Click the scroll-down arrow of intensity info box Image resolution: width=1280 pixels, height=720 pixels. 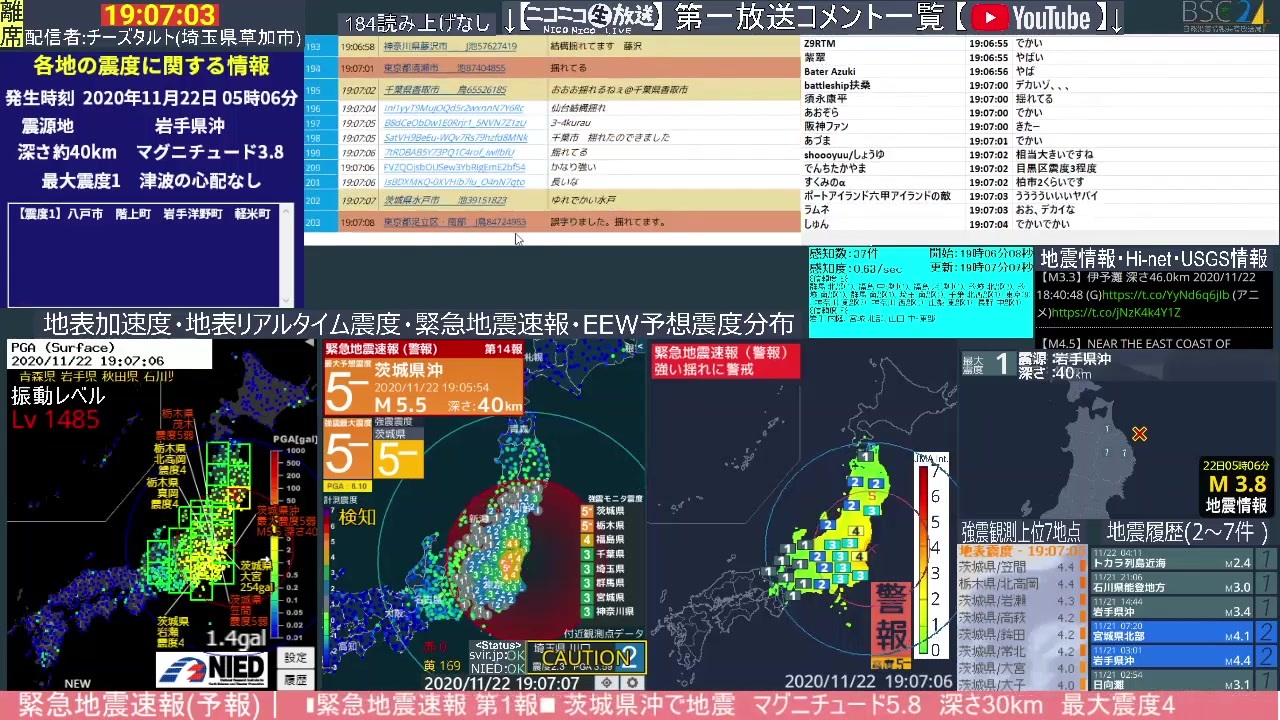287,298
